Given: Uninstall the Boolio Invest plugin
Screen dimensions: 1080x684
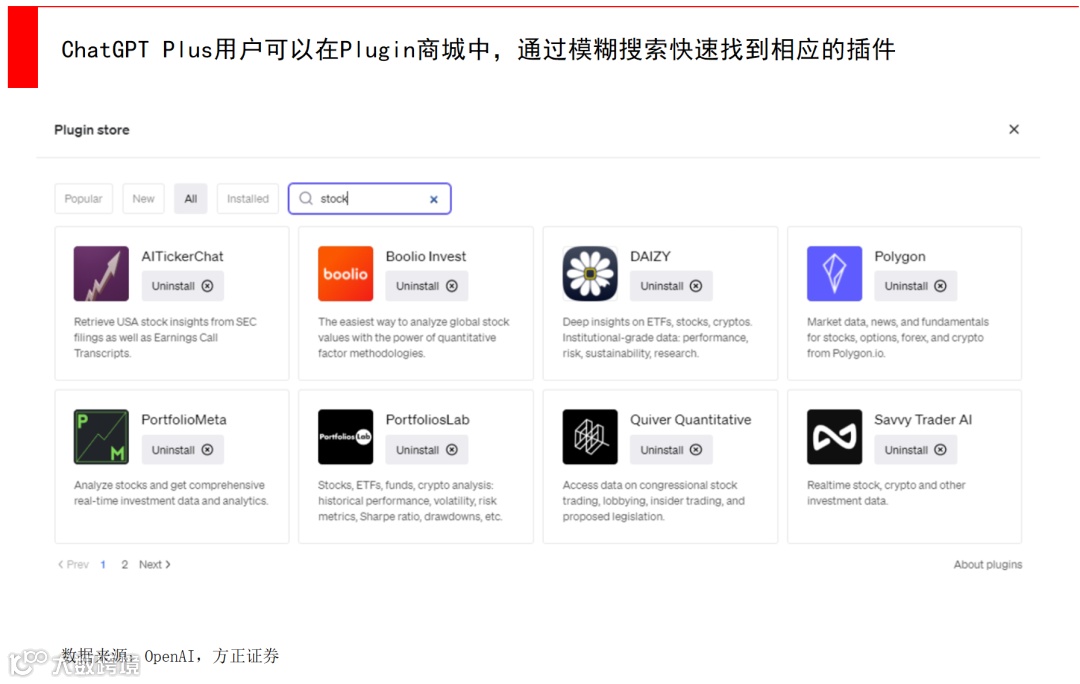Looking at the screenshot, I should coord(426,286).
